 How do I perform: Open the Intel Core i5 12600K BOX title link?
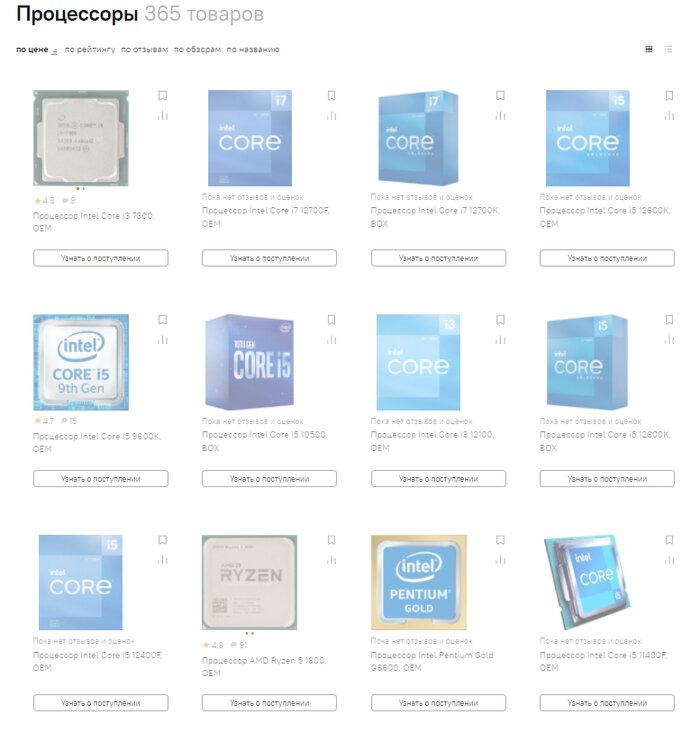[605, 441]
